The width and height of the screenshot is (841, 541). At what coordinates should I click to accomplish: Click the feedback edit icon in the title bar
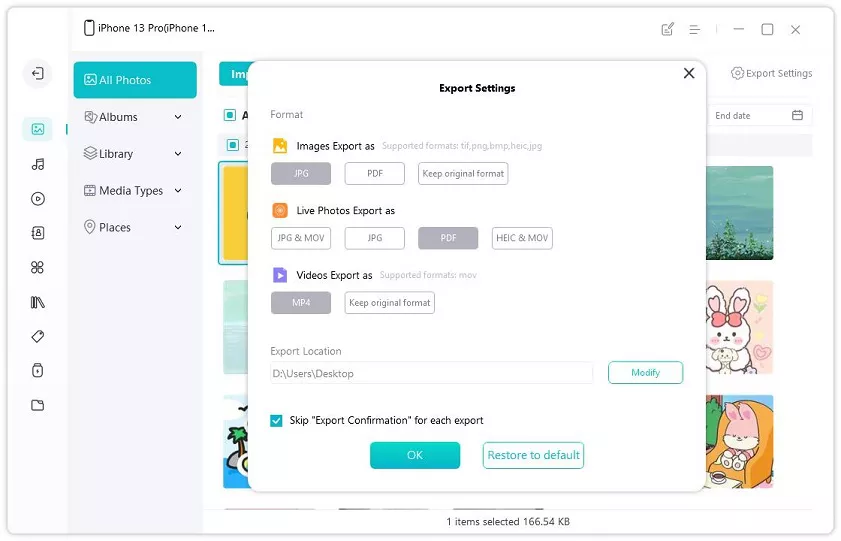tap(667, 29)
